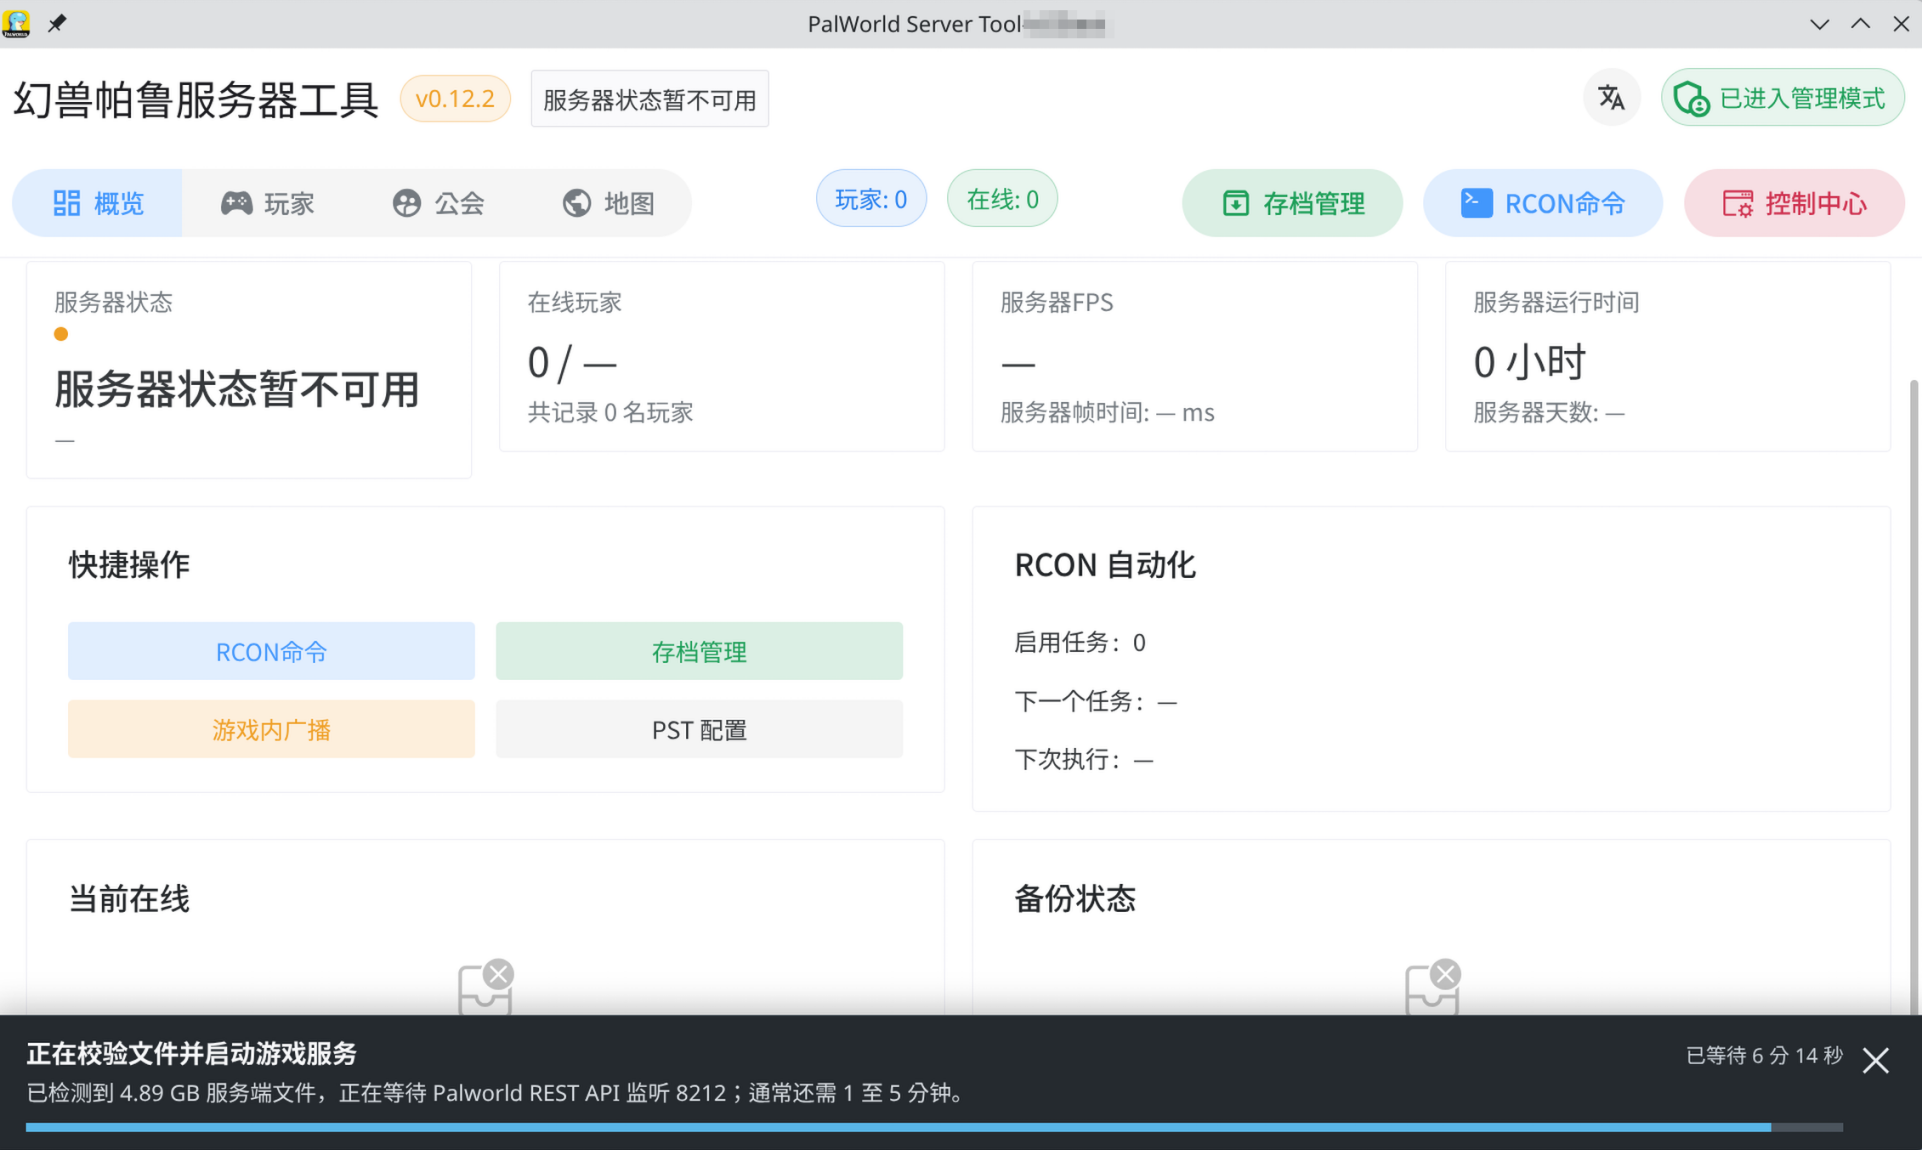Click the 0 / — online players value
The image size is (1922, 1150).
coord(572,362)
